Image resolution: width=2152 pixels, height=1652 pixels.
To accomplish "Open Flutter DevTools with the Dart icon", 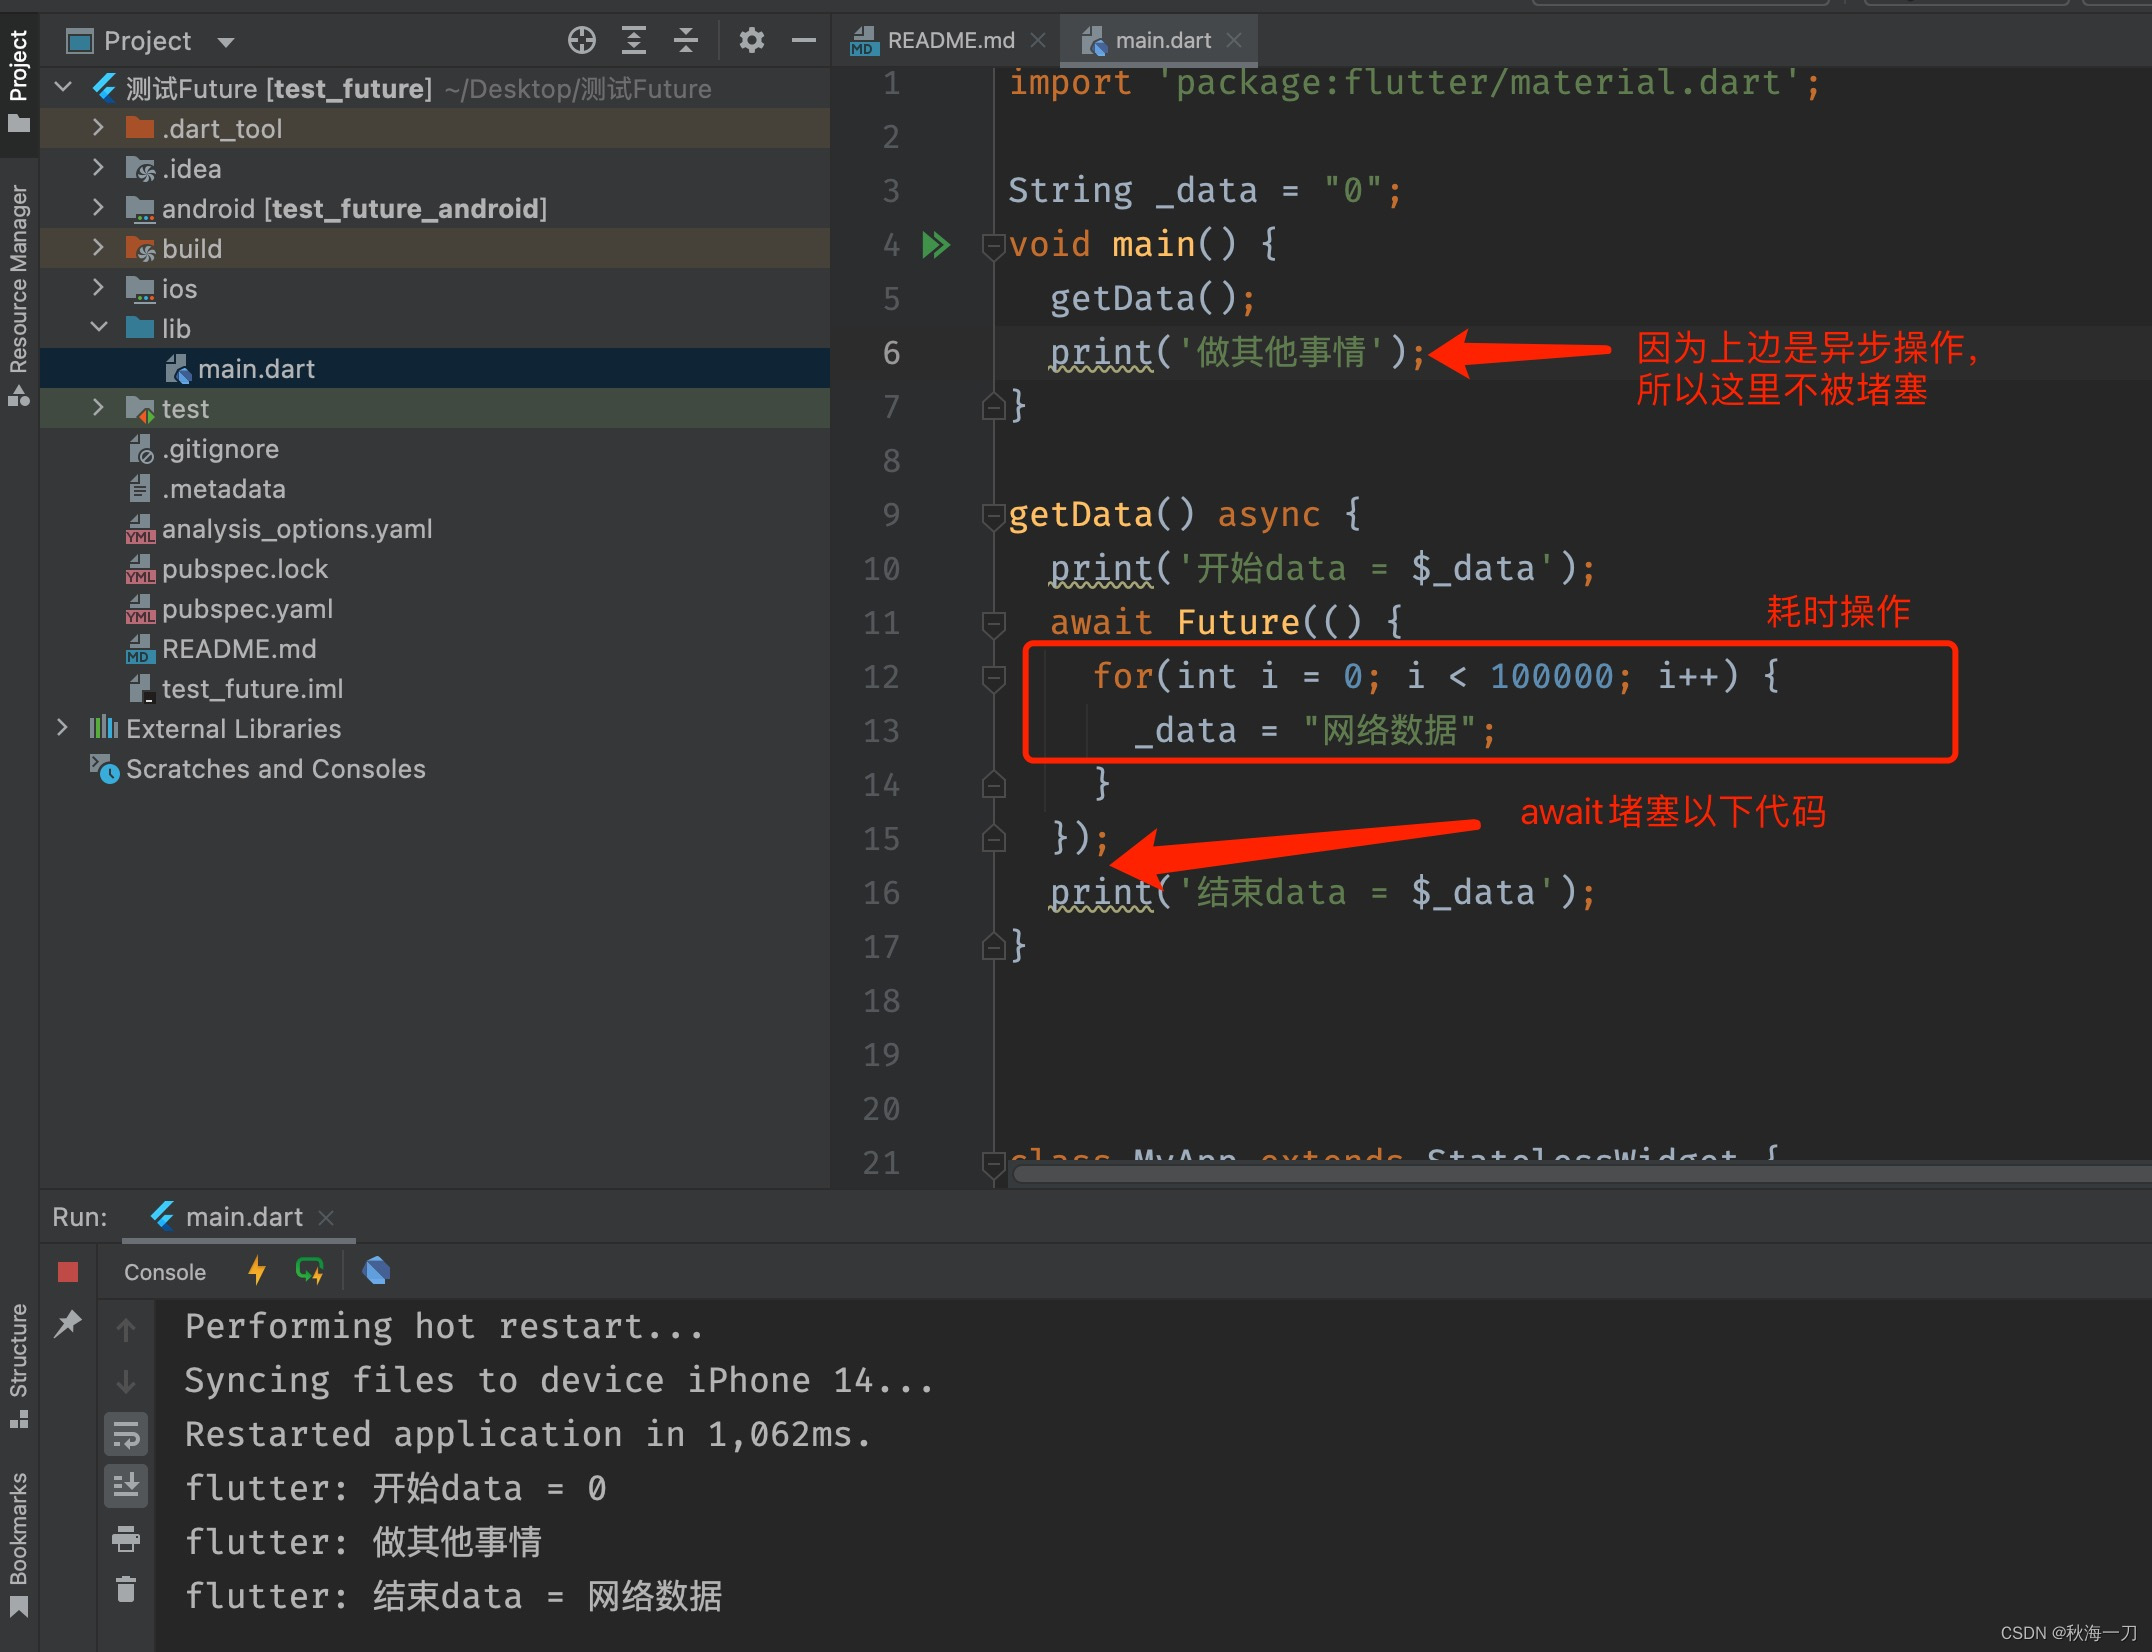I will point(376,1270).
